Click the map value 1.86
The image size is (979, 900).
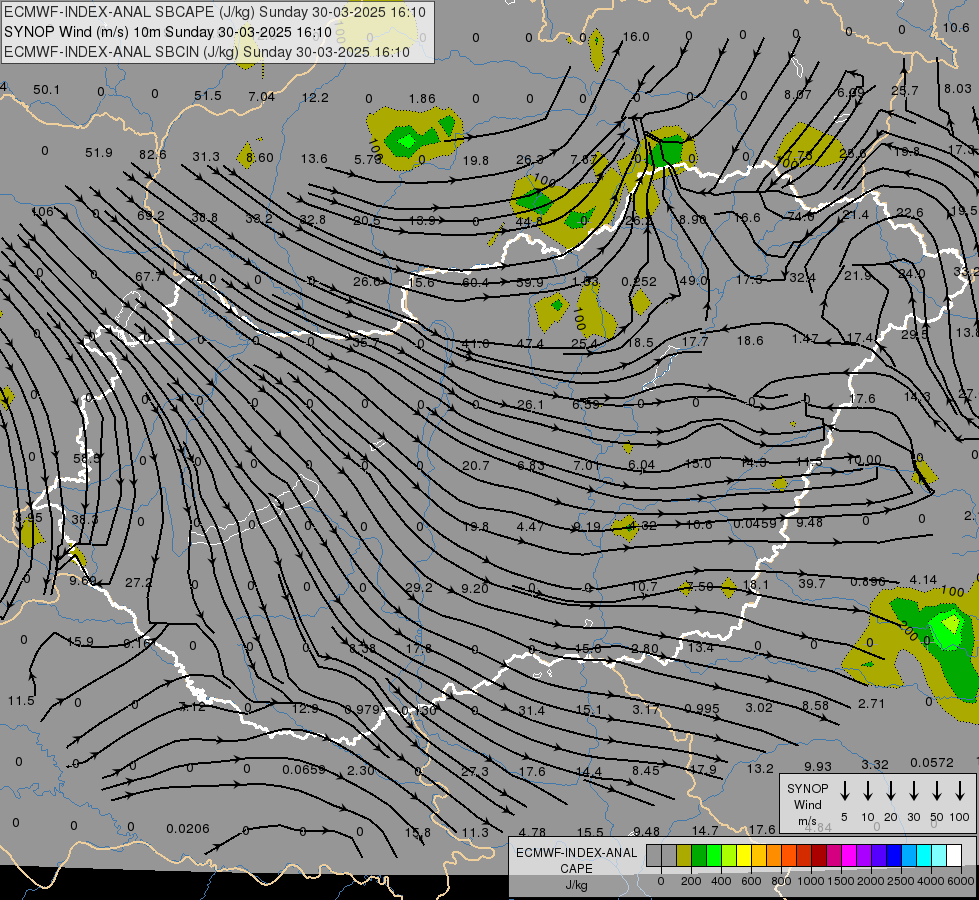422,98
